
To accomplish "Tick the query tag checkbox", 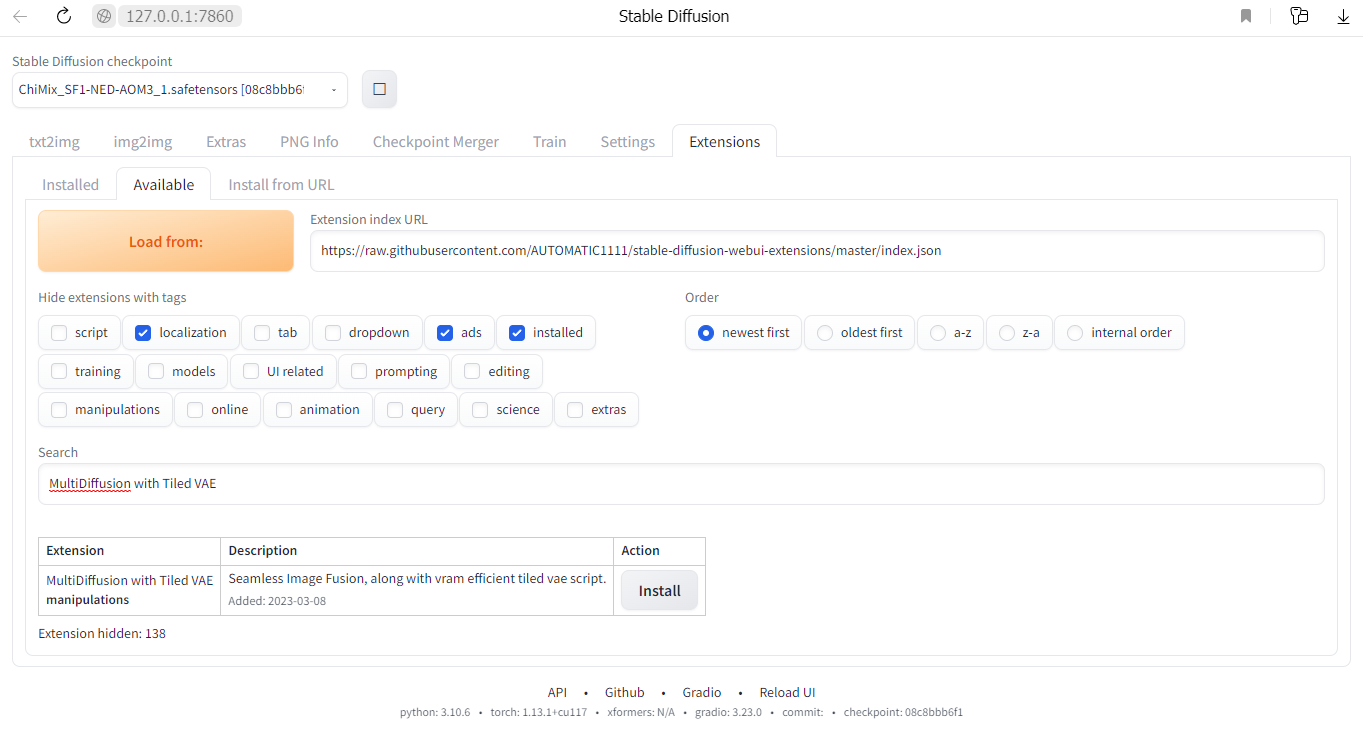I will click(x=395, y=410).
